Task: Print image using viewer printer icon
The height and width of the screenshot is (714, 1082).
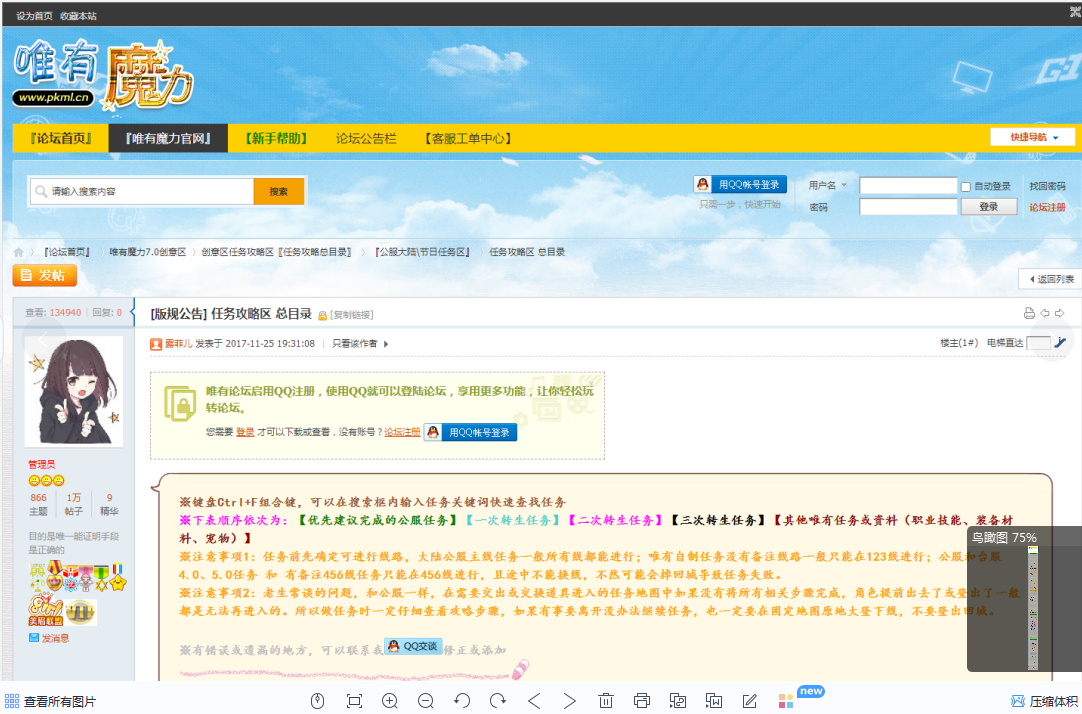Action: (x=642, y=701)
